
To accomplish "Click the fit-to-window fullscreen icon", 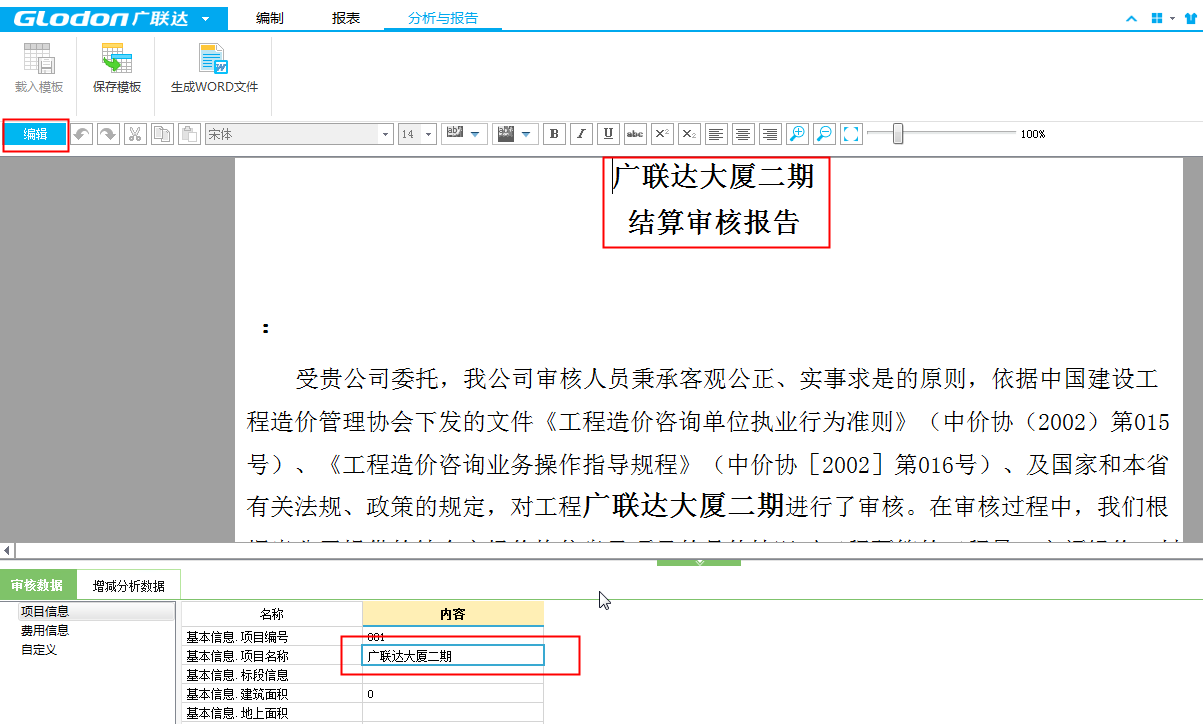I will tap(851, 134).
